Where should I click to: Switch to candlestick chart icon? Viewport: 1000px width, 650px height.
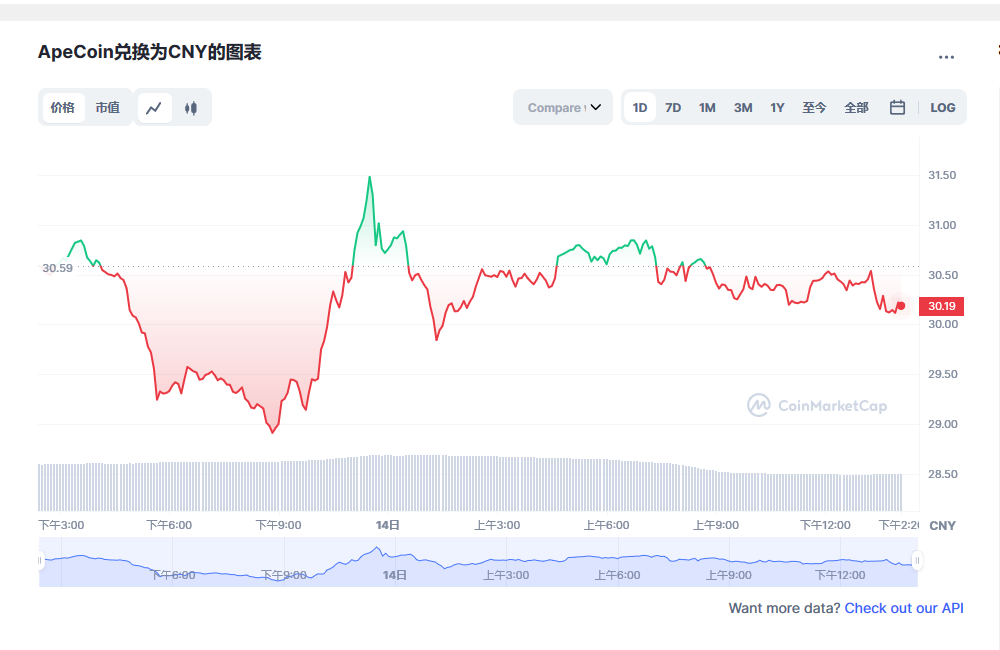tap(191, 108)
